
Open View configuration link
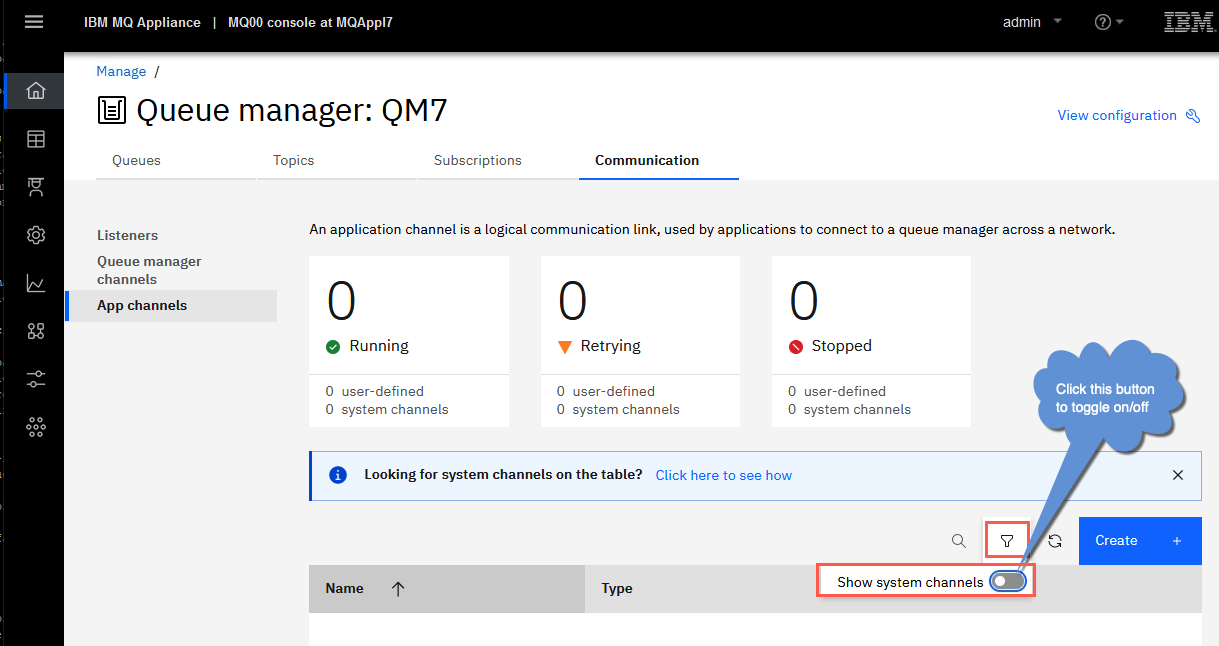tap(1117, 115)
